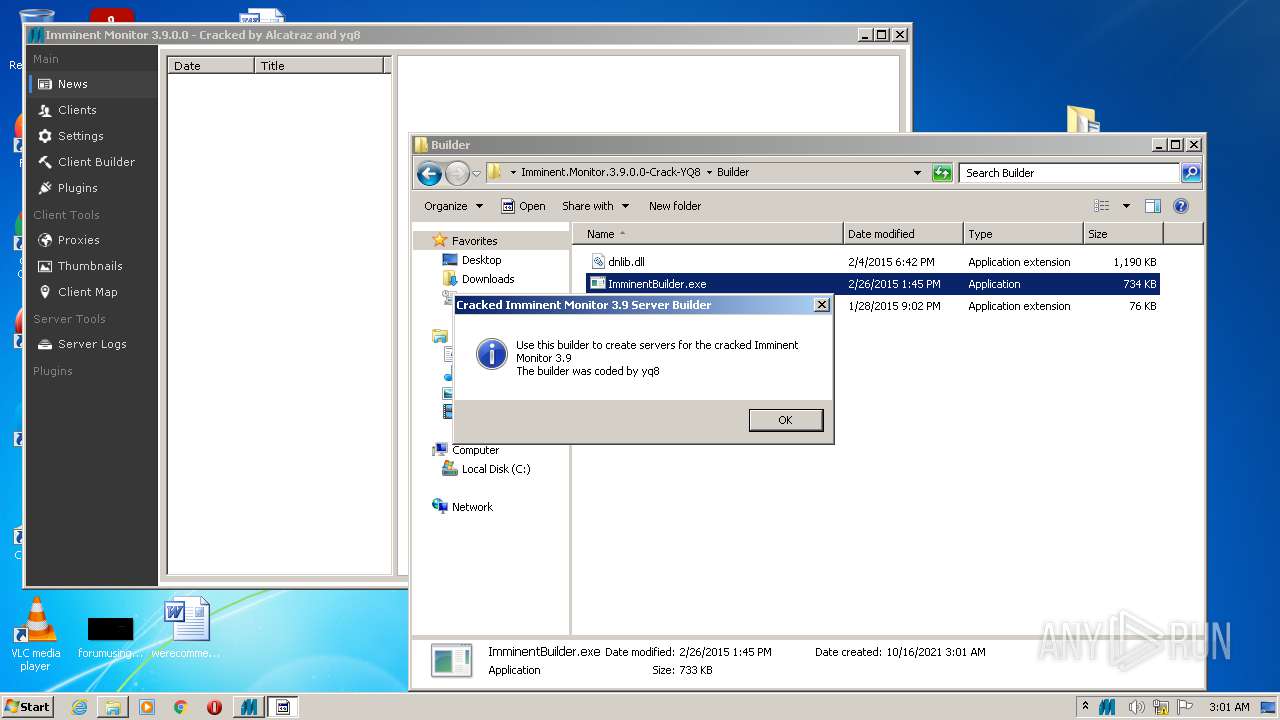This screenshot has height=720, width=1280.
Task: Show hidden tray icons arrow
Action: point(1086,707)
